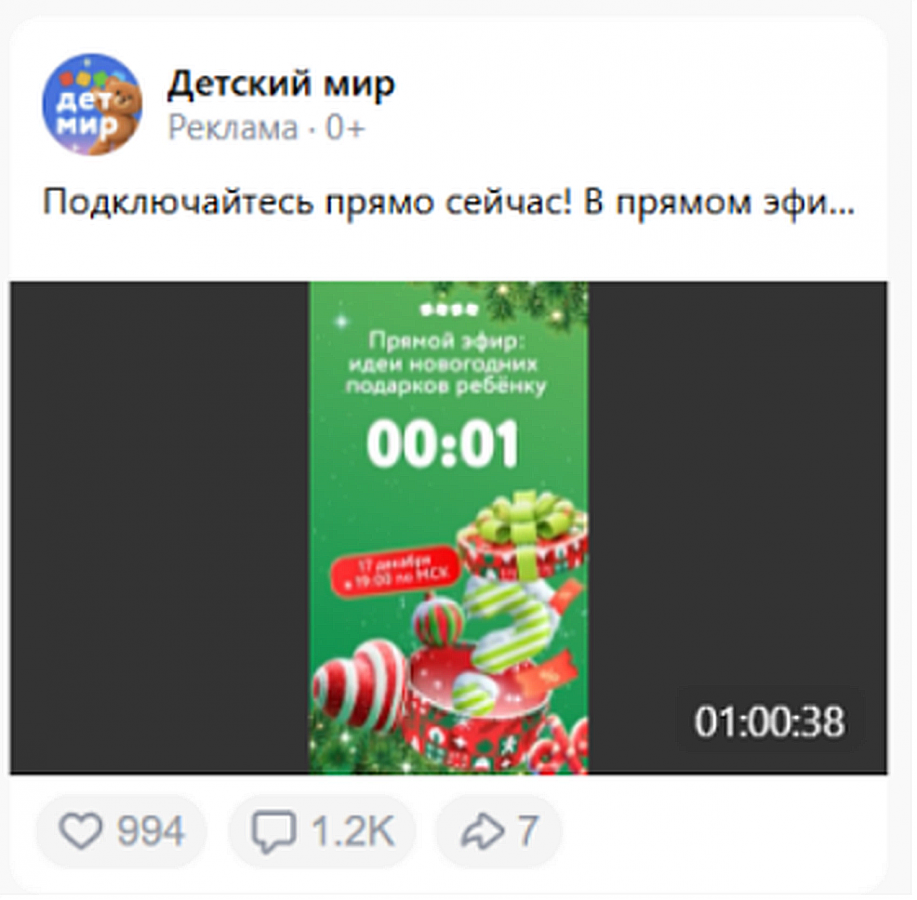The width and height of the screenshot is (917, 900).
Task: Click the share count 7
Action: coord(528,831)
